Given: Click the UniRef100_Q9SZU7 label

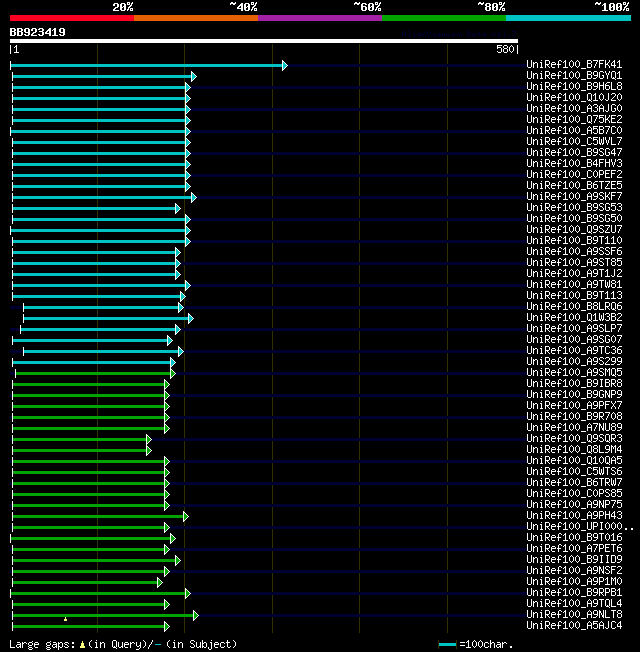Looking at the screenshot, I should (574, 230).
